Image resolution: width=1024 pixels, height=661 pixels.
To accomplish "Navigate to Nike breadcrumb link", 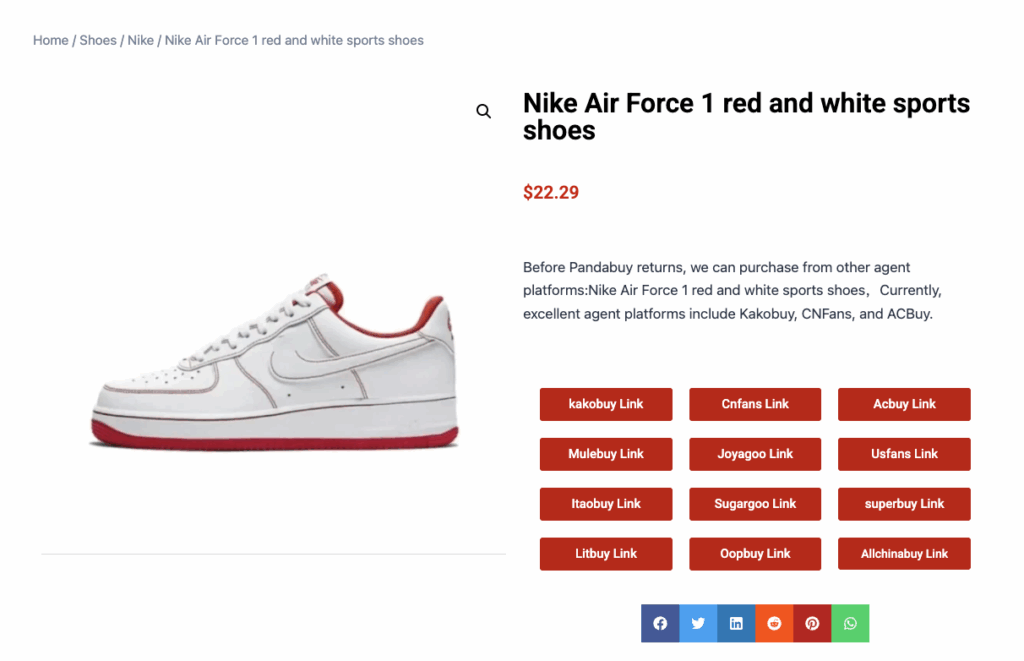I will [141, 41].
